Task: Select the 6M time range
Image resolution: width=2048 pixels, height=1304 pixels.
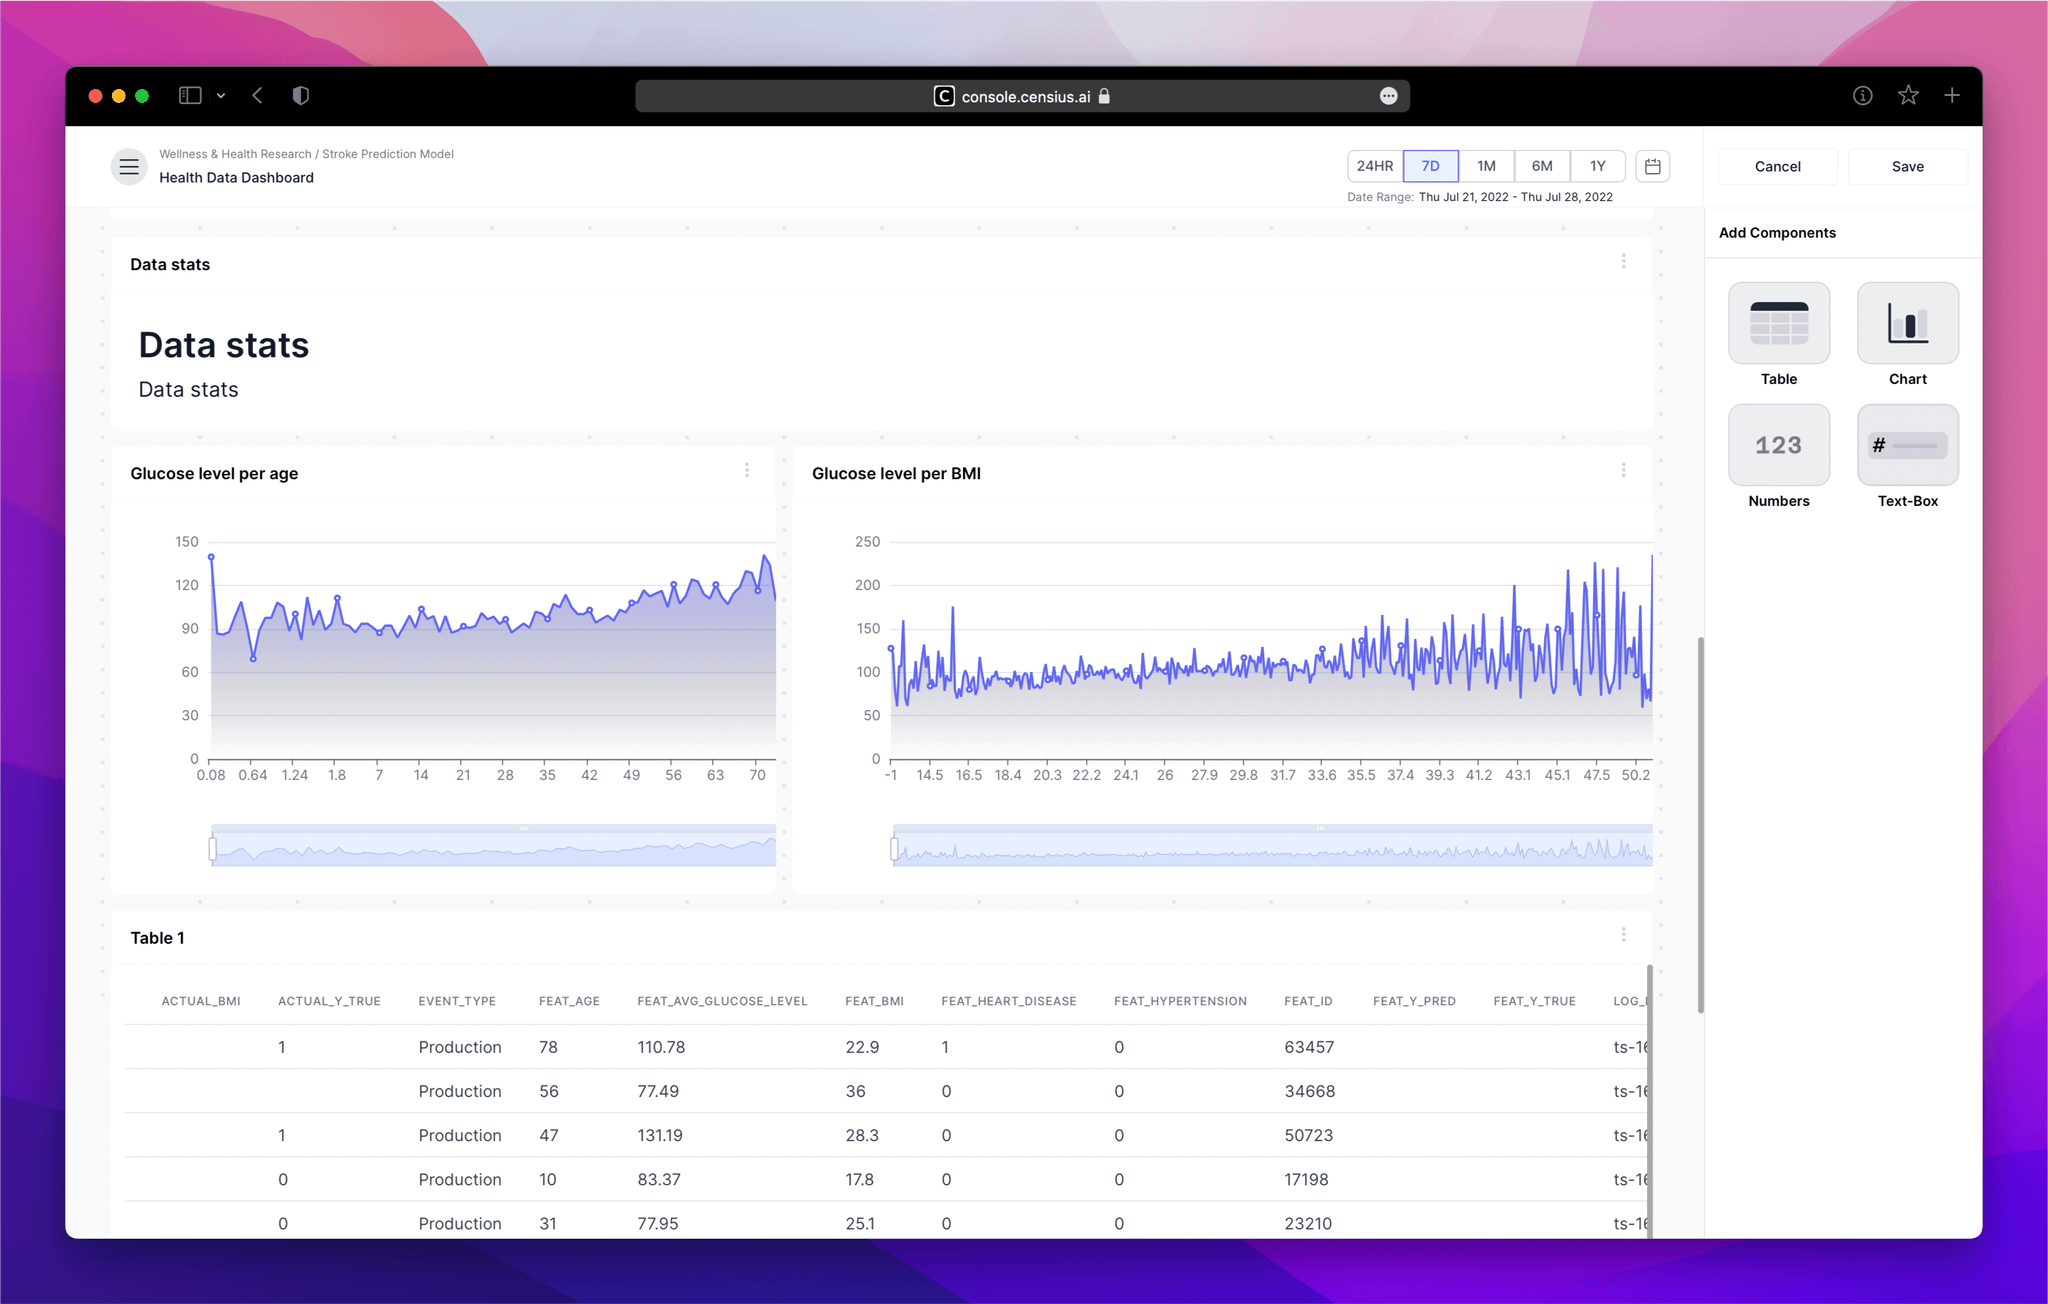Action: point(1542,166)
